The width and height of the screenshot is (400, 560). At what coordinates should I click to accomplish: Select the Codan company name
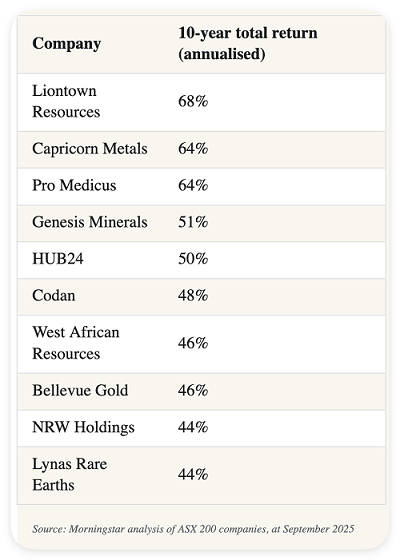pyautogui.click(x=54, y=296)
